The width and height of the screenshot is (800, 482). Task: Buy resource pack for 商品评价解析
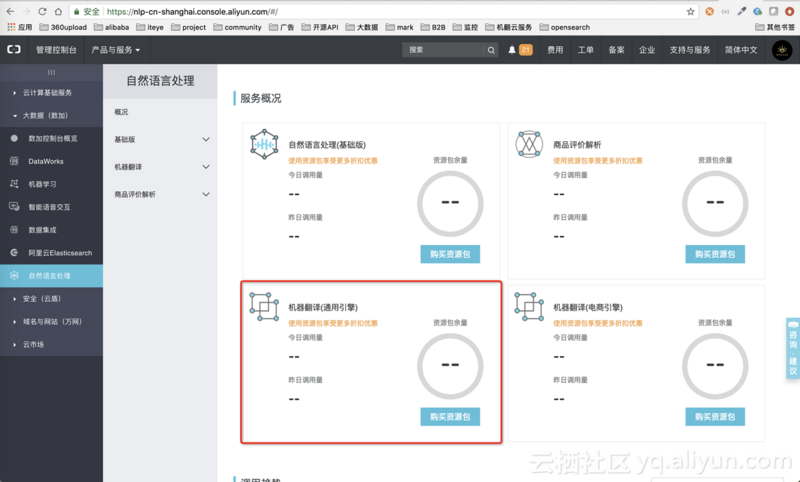click(715, 254)
